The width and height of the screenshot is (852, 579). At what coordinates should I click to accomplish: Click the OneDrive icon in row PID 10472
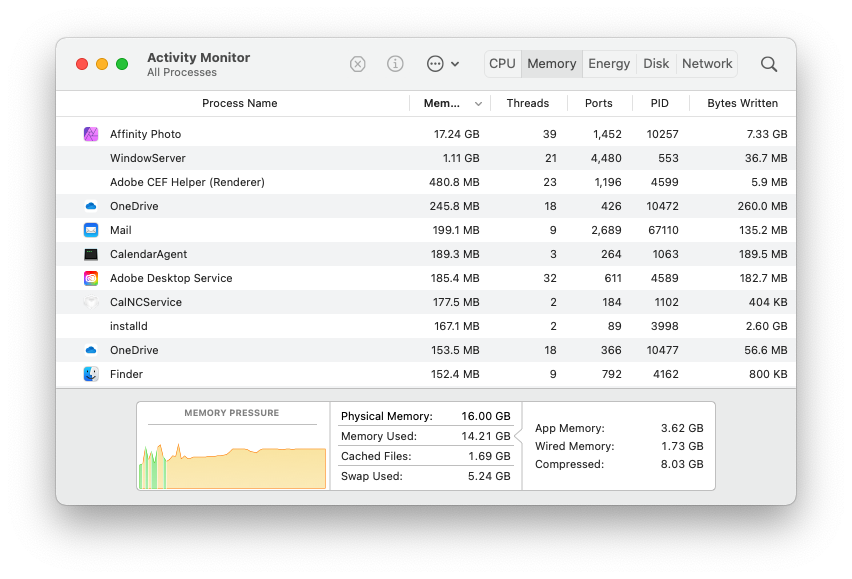pyautogui.click(x=91, y=206)
